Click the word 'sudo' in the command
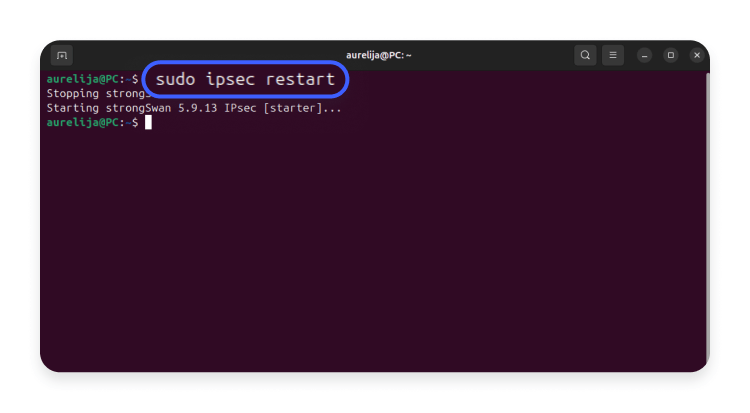This screenshot has width=750, height=413. tap(176, 79)
